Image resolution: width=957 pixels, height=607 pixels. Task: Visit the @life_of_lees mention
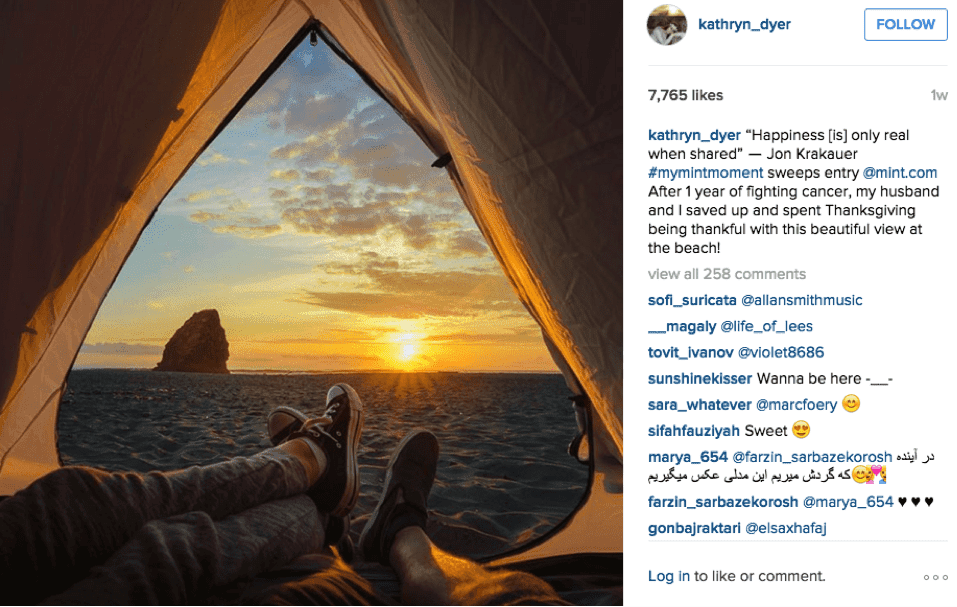click(767, 326)
